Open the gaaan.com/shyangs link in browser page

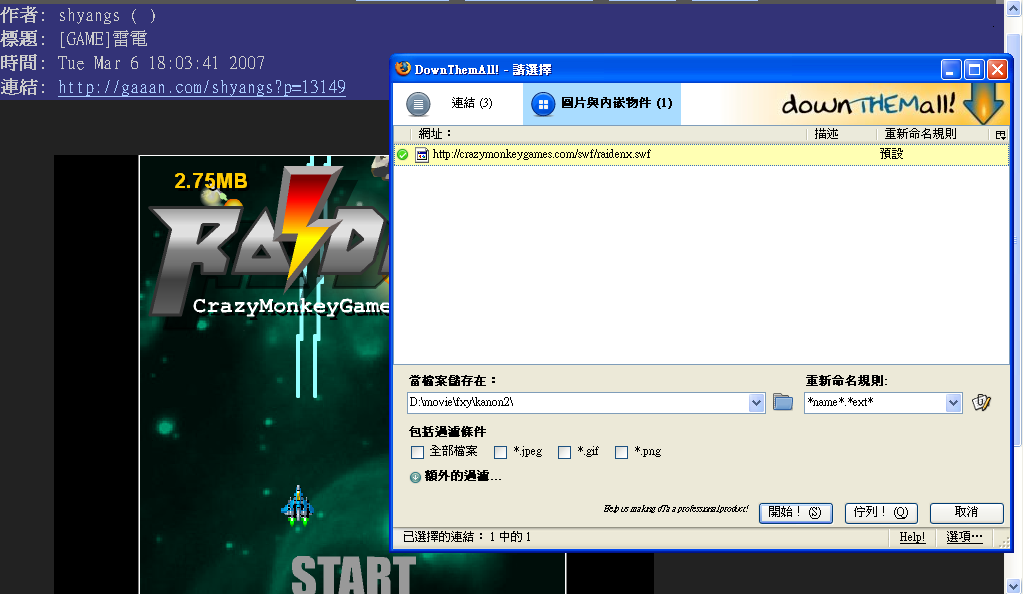tap(202, 87)
